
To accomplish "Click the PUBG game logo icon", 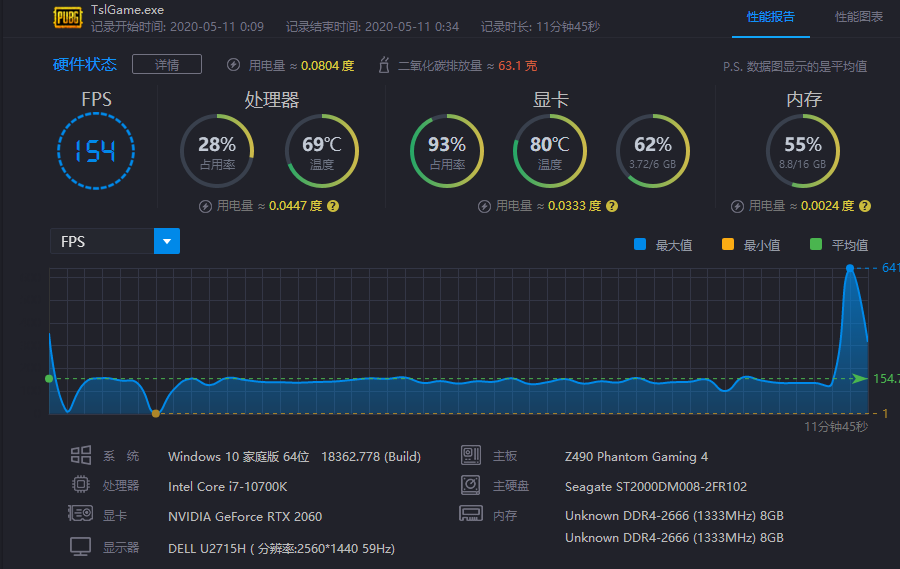I will 67,18.
